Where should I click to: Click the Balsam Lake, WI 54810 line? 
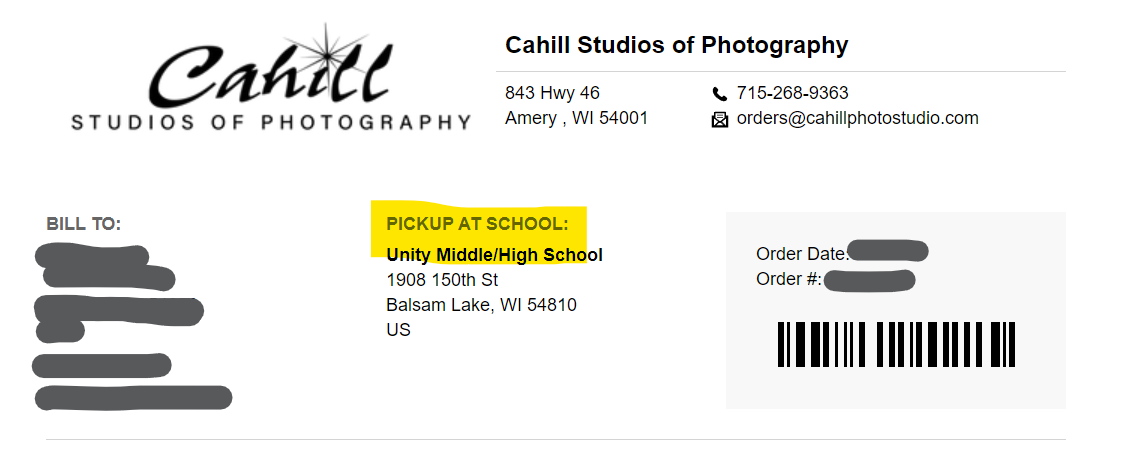[x=481, y=305]
